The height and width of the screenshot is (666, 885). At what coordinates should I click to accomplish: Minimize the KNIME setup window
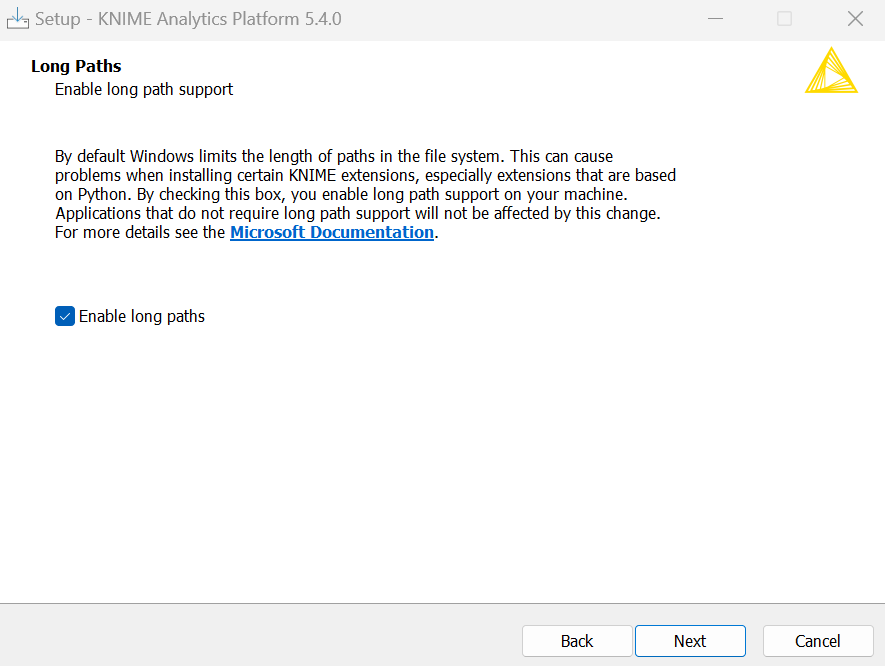(714, 19)
